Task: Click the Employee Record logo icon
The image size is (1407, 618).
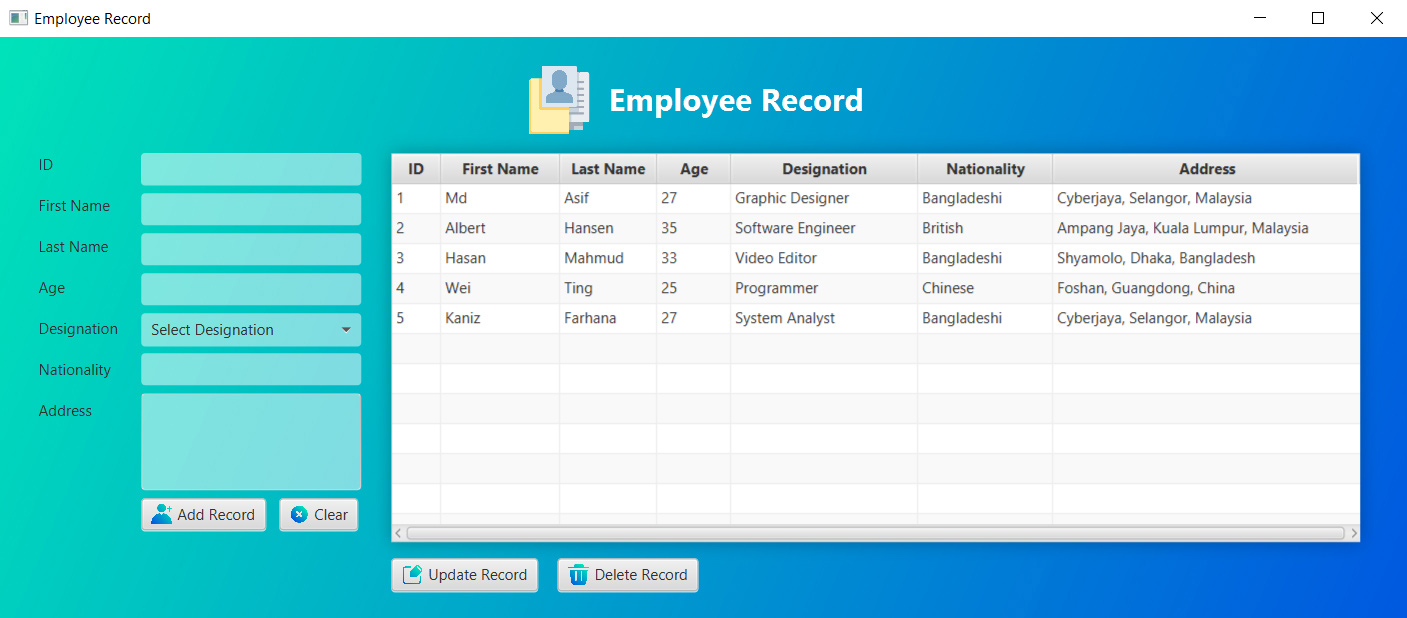Action: (x=559, y=100)
